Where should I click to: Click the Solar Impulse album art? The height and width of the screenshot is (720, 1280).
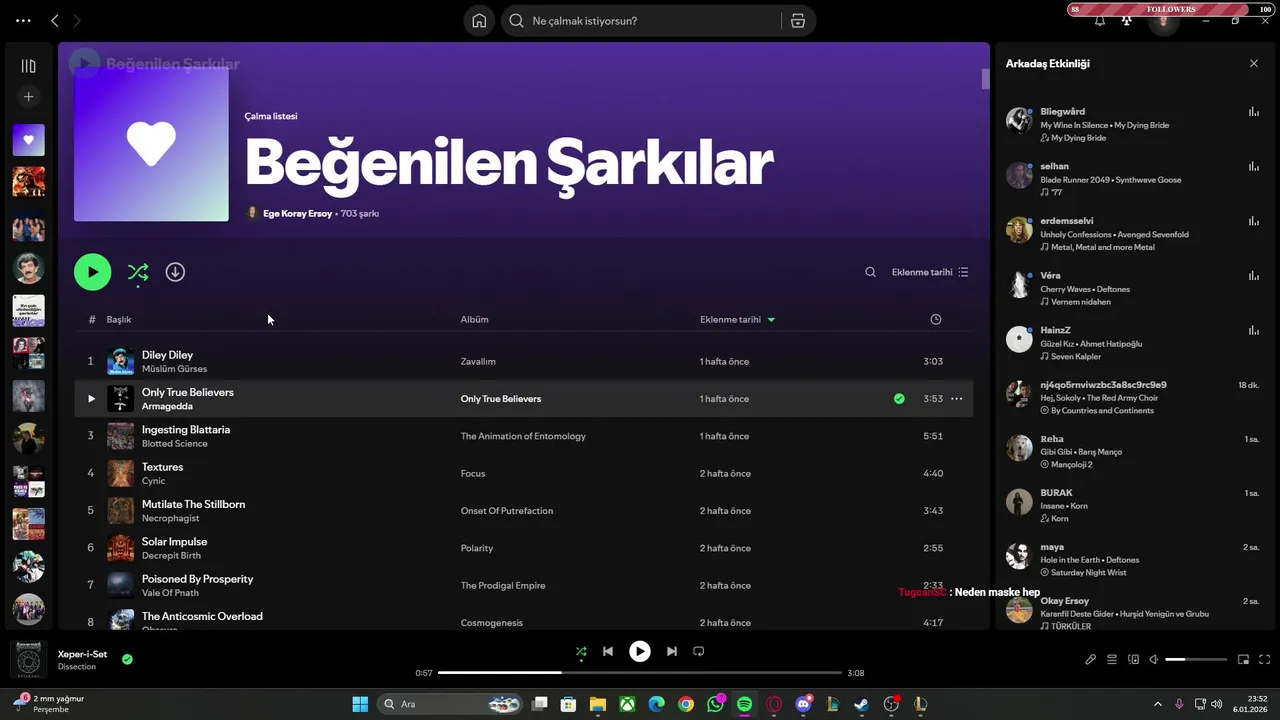click(120, 548)
